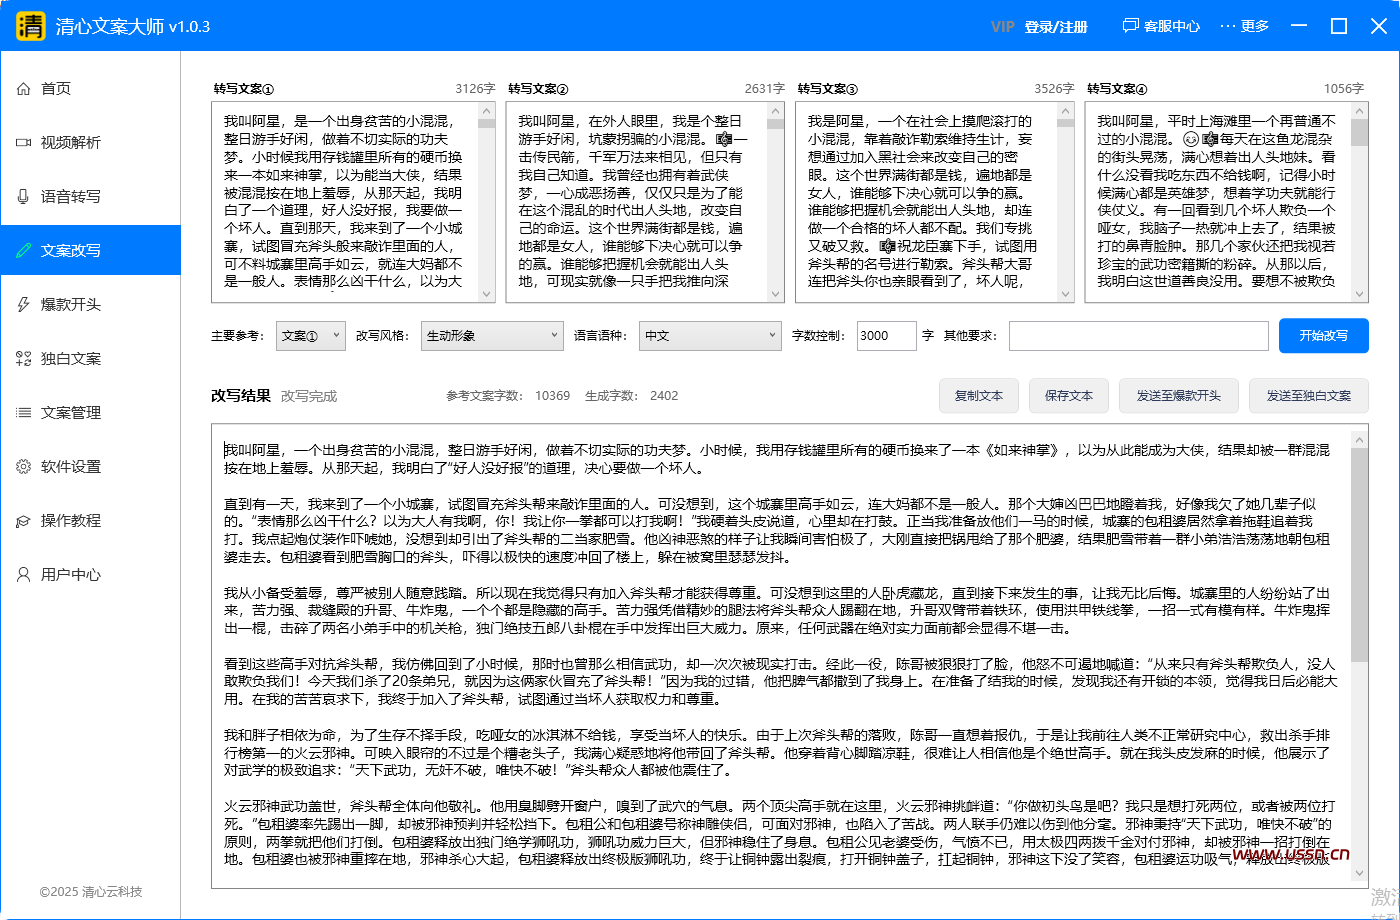Image resolution: width=1400 pixels, height=920 pixels.
Task: Open the 语言语种 language selector
Action: (710, 336)
